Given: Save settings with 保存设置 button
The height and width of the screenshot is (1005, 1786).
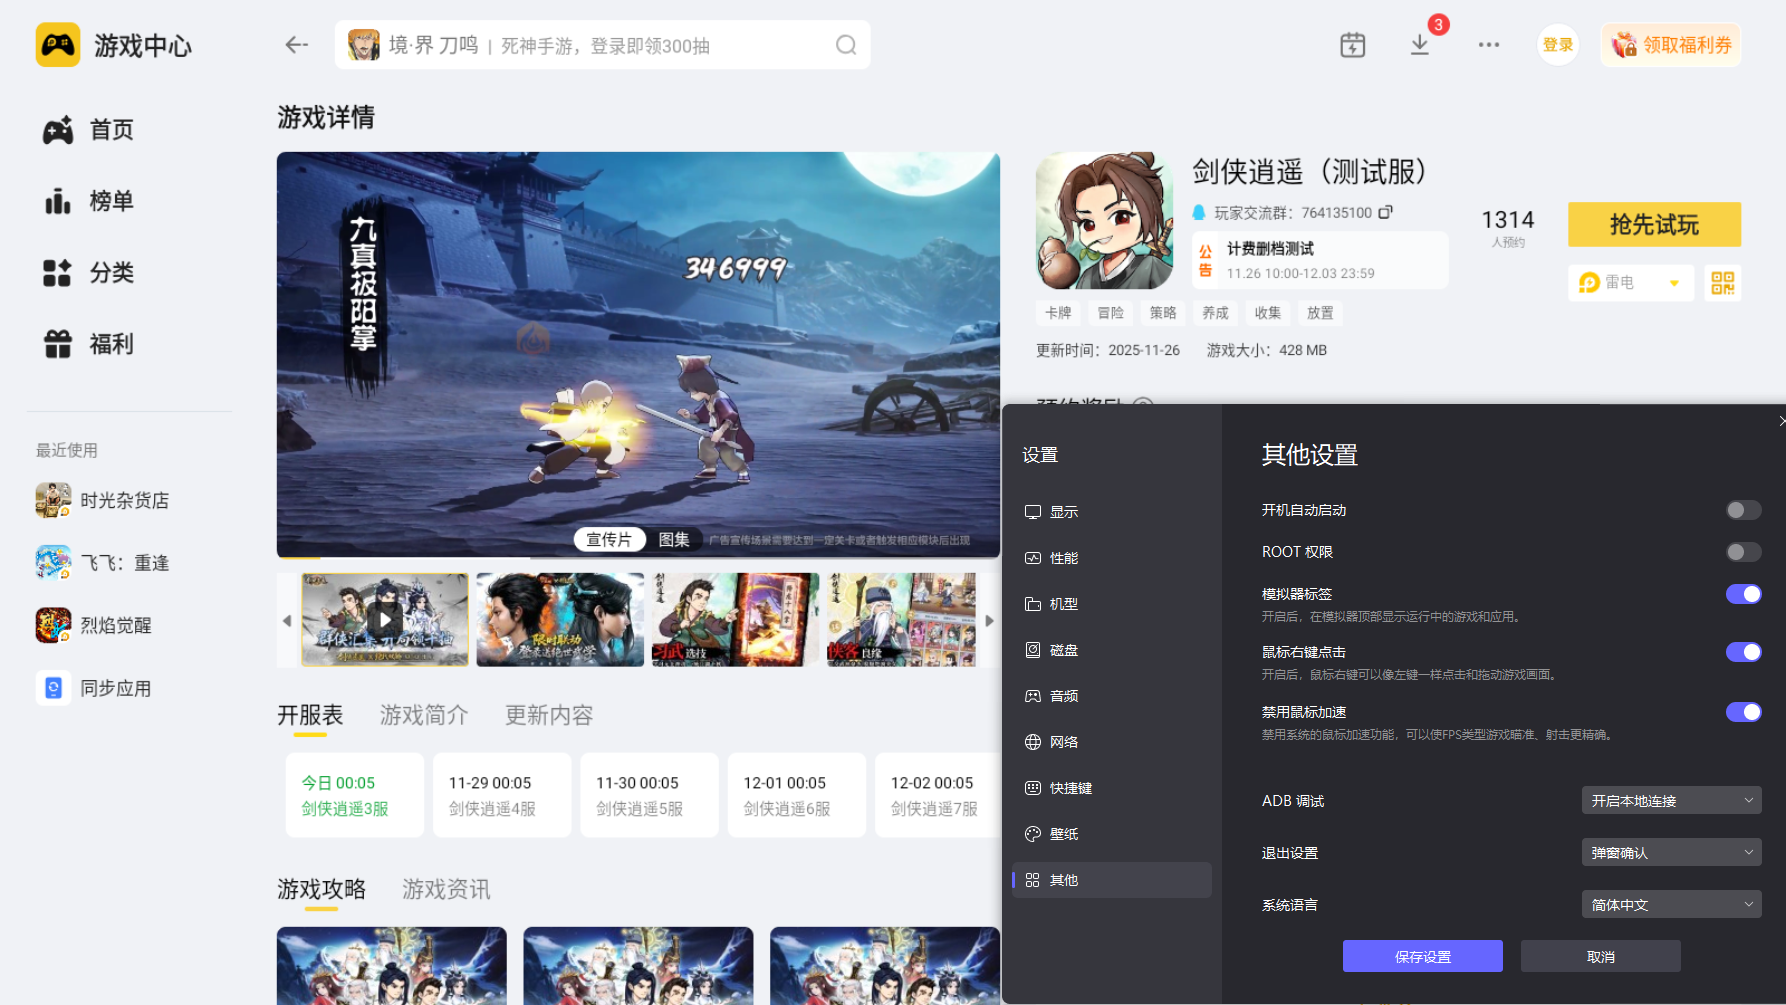Looking at the screenshot, I should coord(1423,956).
